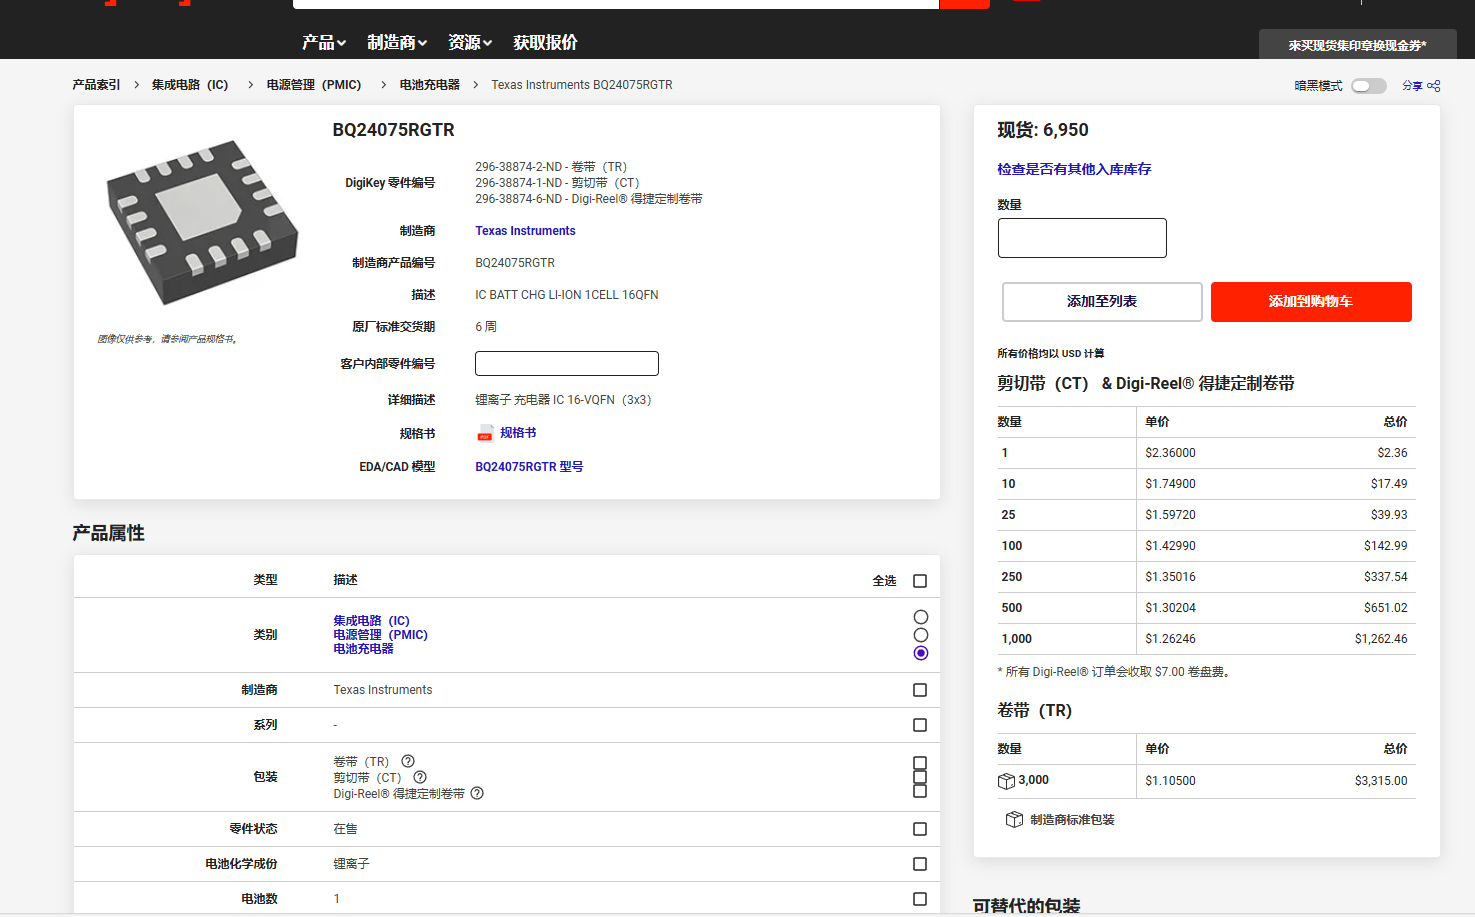Open the 检查是否有其他入库库存 link
The height and width of the screenshot is (917, 1475).
coord(1074,169)
